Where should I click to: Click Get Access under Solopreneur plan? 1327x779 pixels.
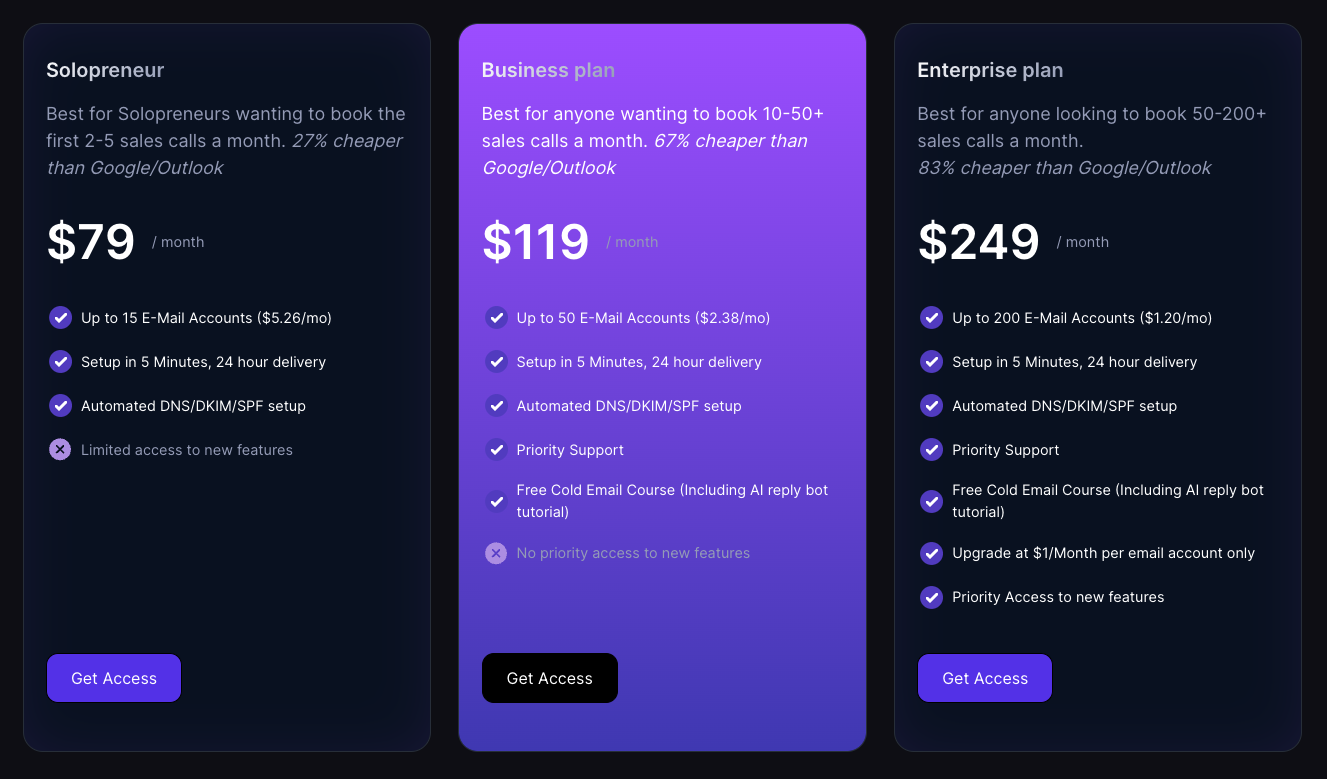click(x=114, y=678)
